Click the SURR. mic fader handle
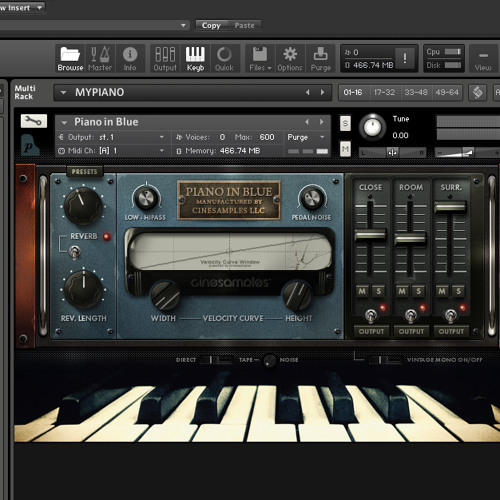This screenshot has width=500, height=500. pos(450,207)
